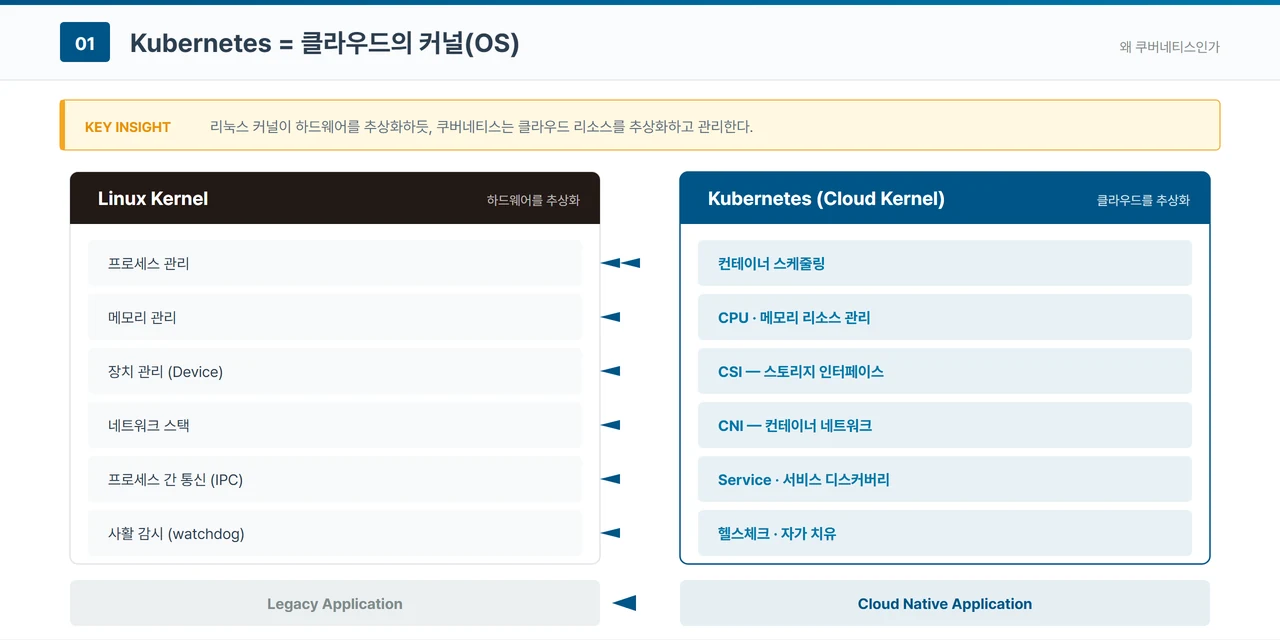Select the '프로세스 간 통신 (IPC)' row
1280x640 pixels.
click(335, 479)
